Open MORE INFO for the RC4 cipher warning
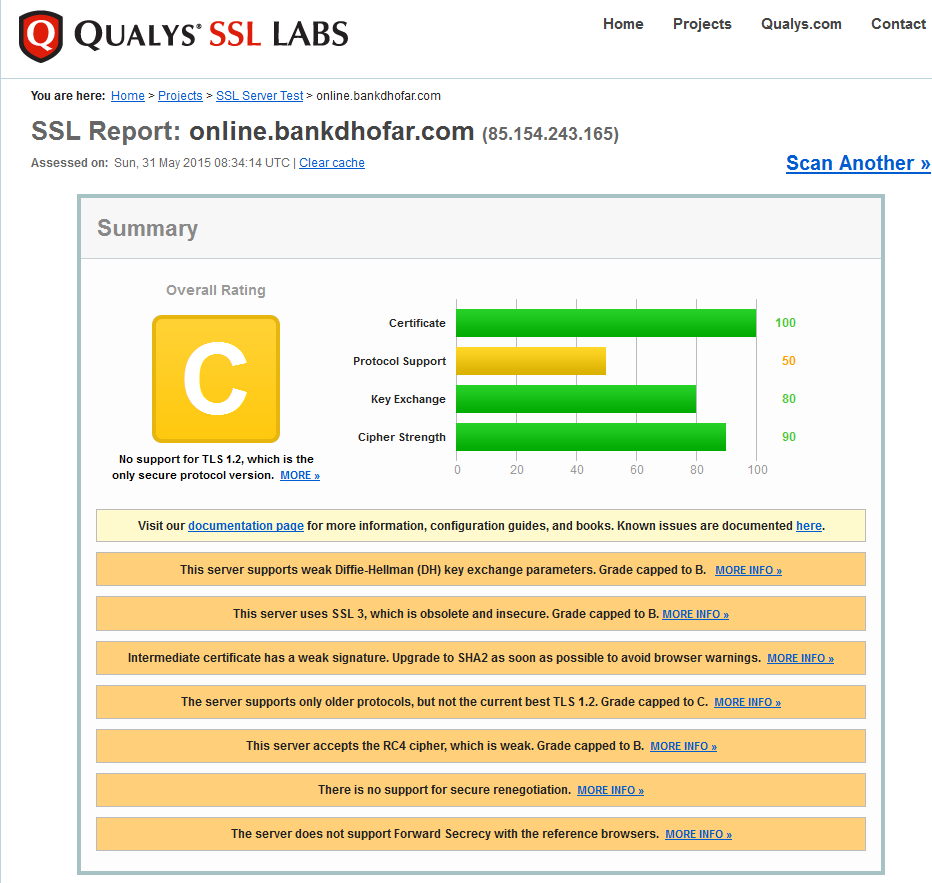This screenshot has width=932, height=883. 684,746
